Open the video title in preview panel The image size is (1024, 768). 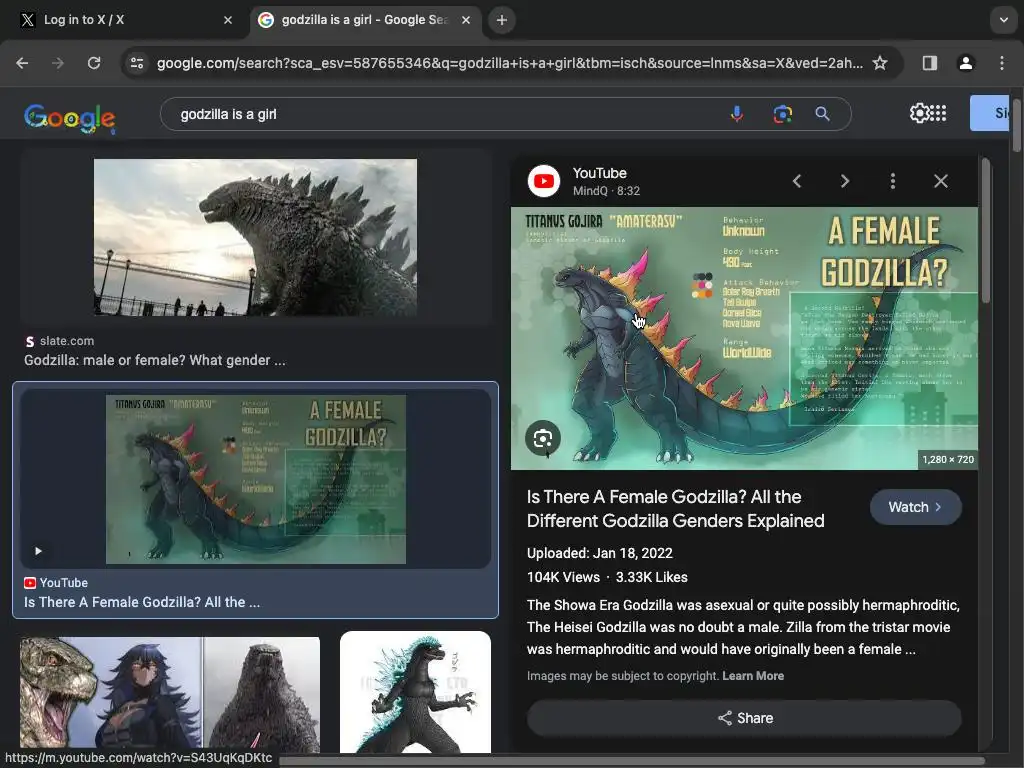[x=675, y=509]
